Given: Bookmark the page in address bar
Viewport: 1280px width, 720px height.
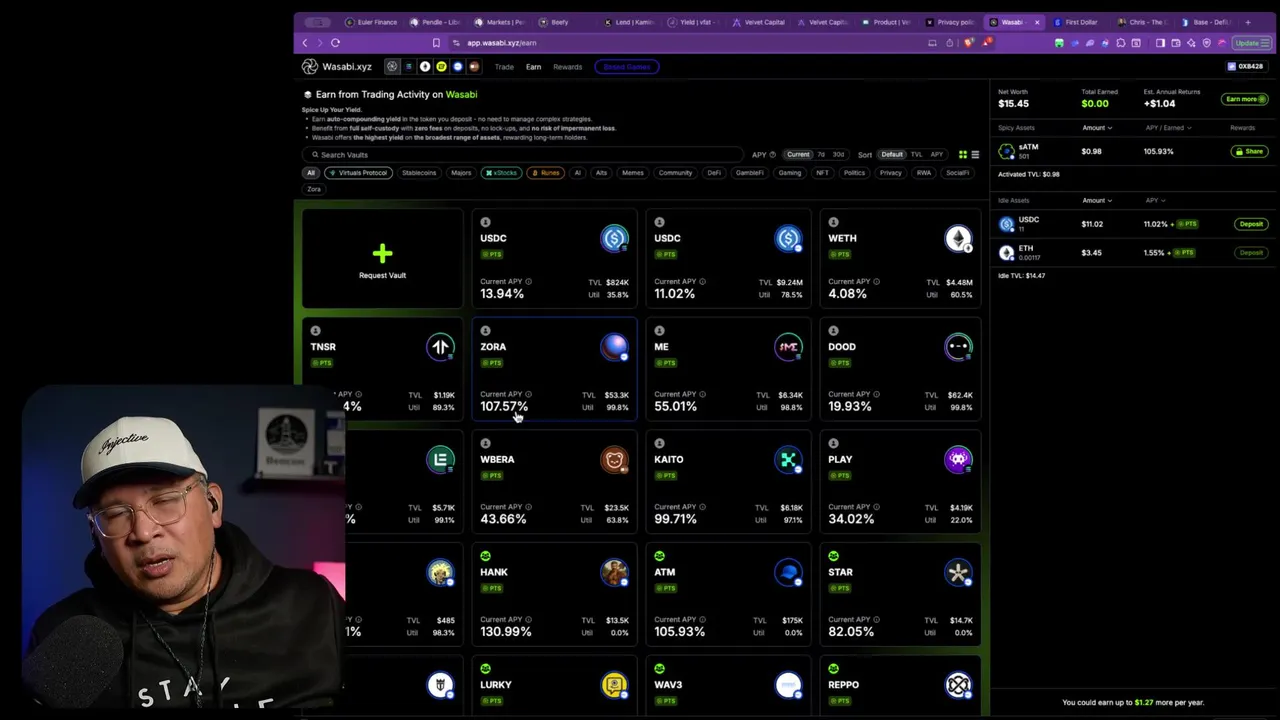Looking at the screenshot, I should point(436,43).
